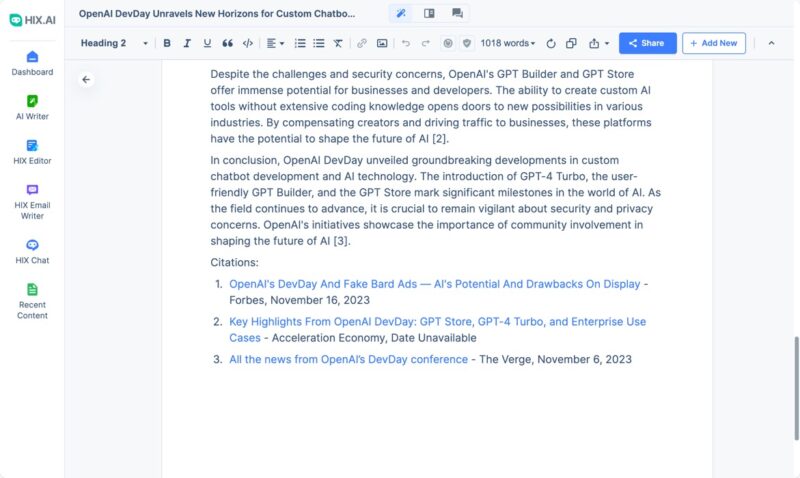The width and height of the screenshot is (800, 478).
Task: Click the Add New button
Action: 714,43
